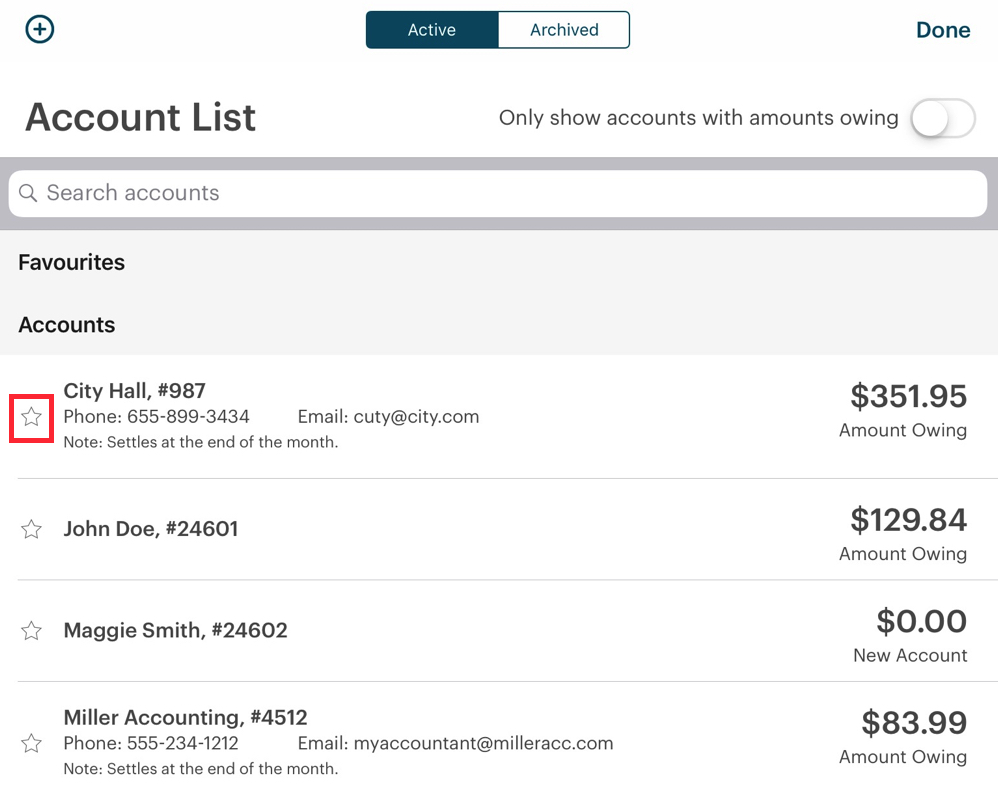Switch to the Archived tab
The height and width of the screenshot is (801, 998).
click(563, 29)
